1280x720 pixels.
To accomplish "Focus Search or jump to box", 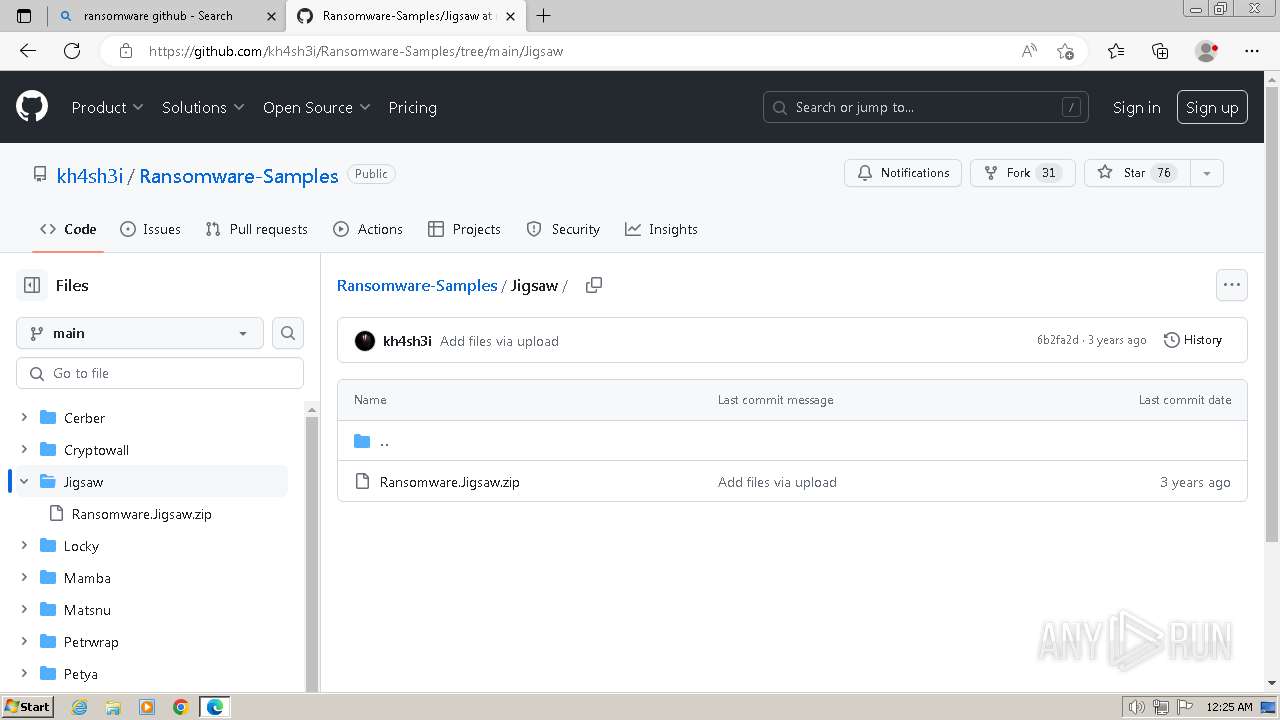I will coord(927,107).
